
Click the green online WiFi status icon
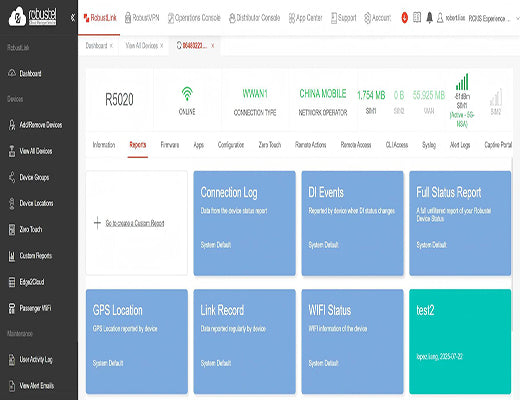[187, 94]
